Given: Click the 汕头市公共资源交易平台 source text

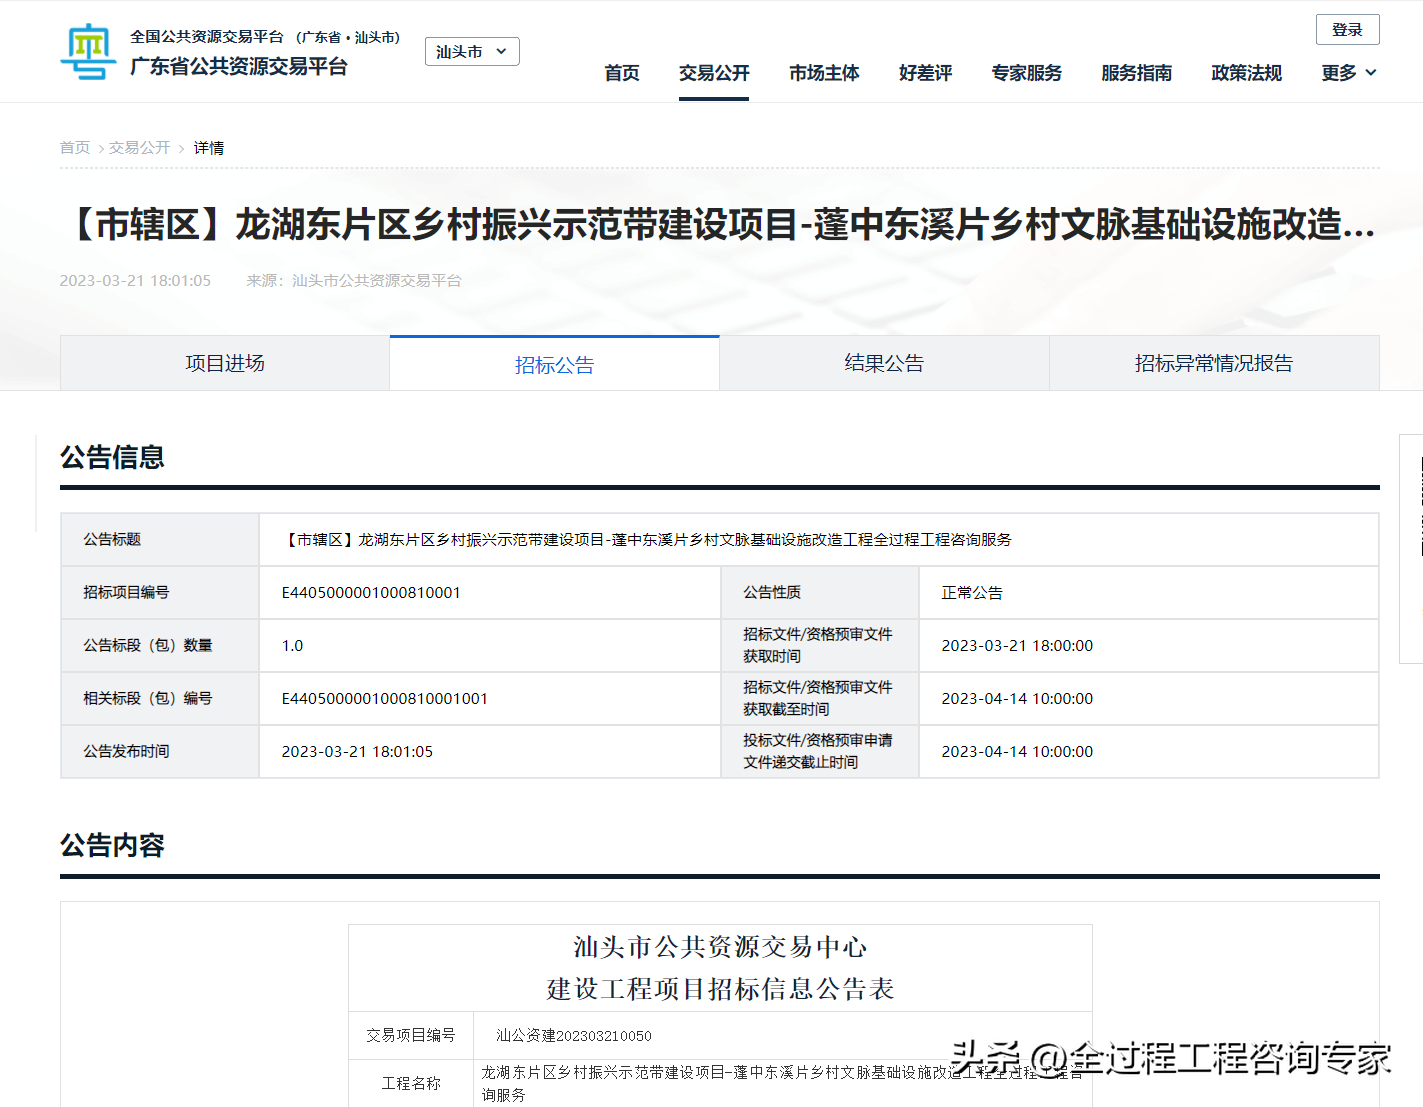Looking at the screenshot, I should [x=376, y=281].
